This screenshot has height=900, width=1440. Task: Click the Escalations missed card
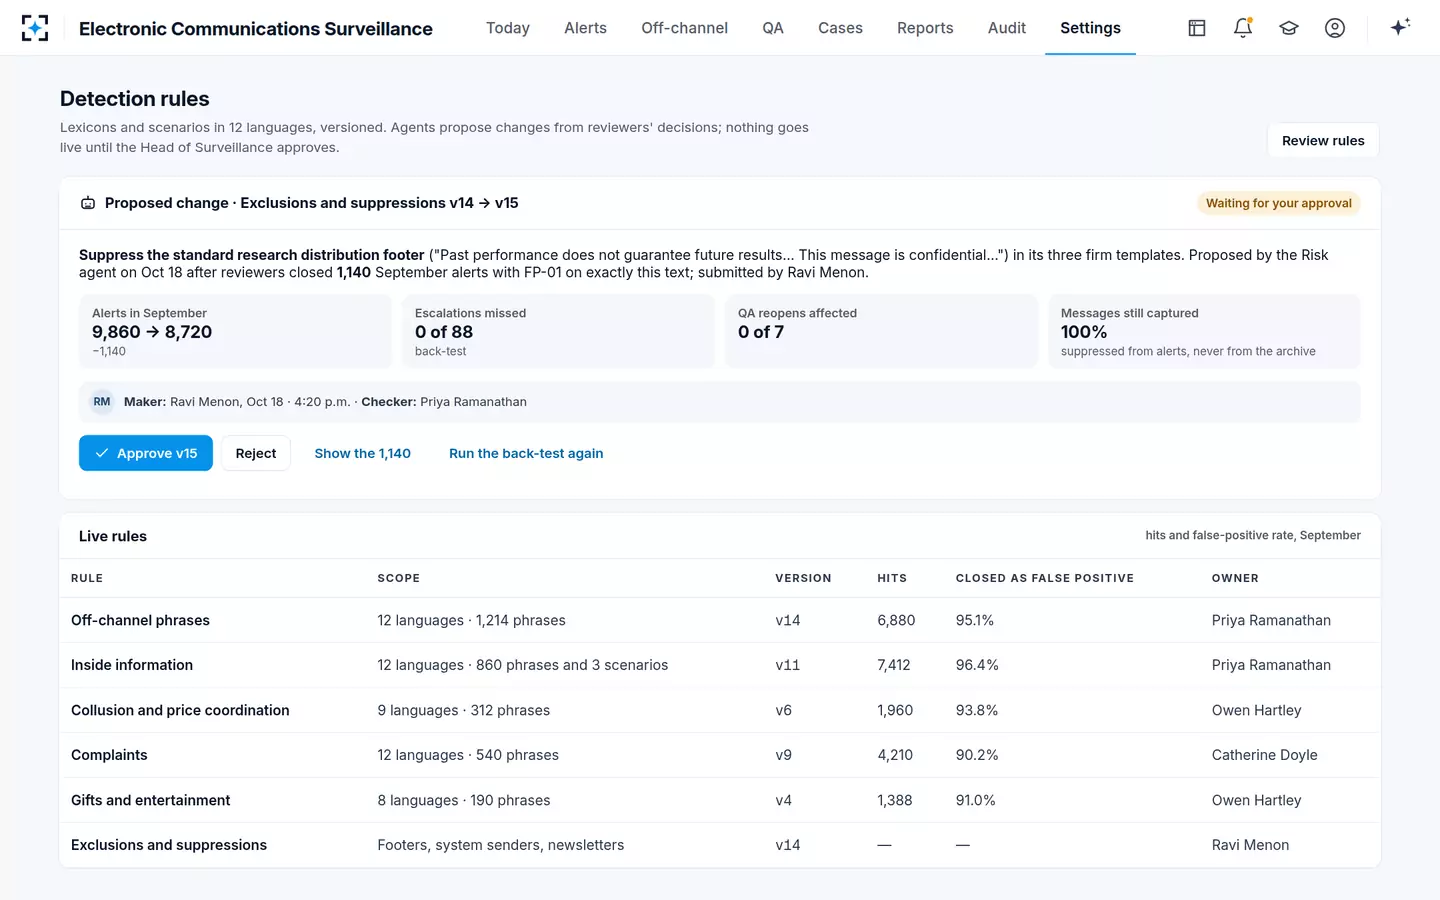point(558,331)
